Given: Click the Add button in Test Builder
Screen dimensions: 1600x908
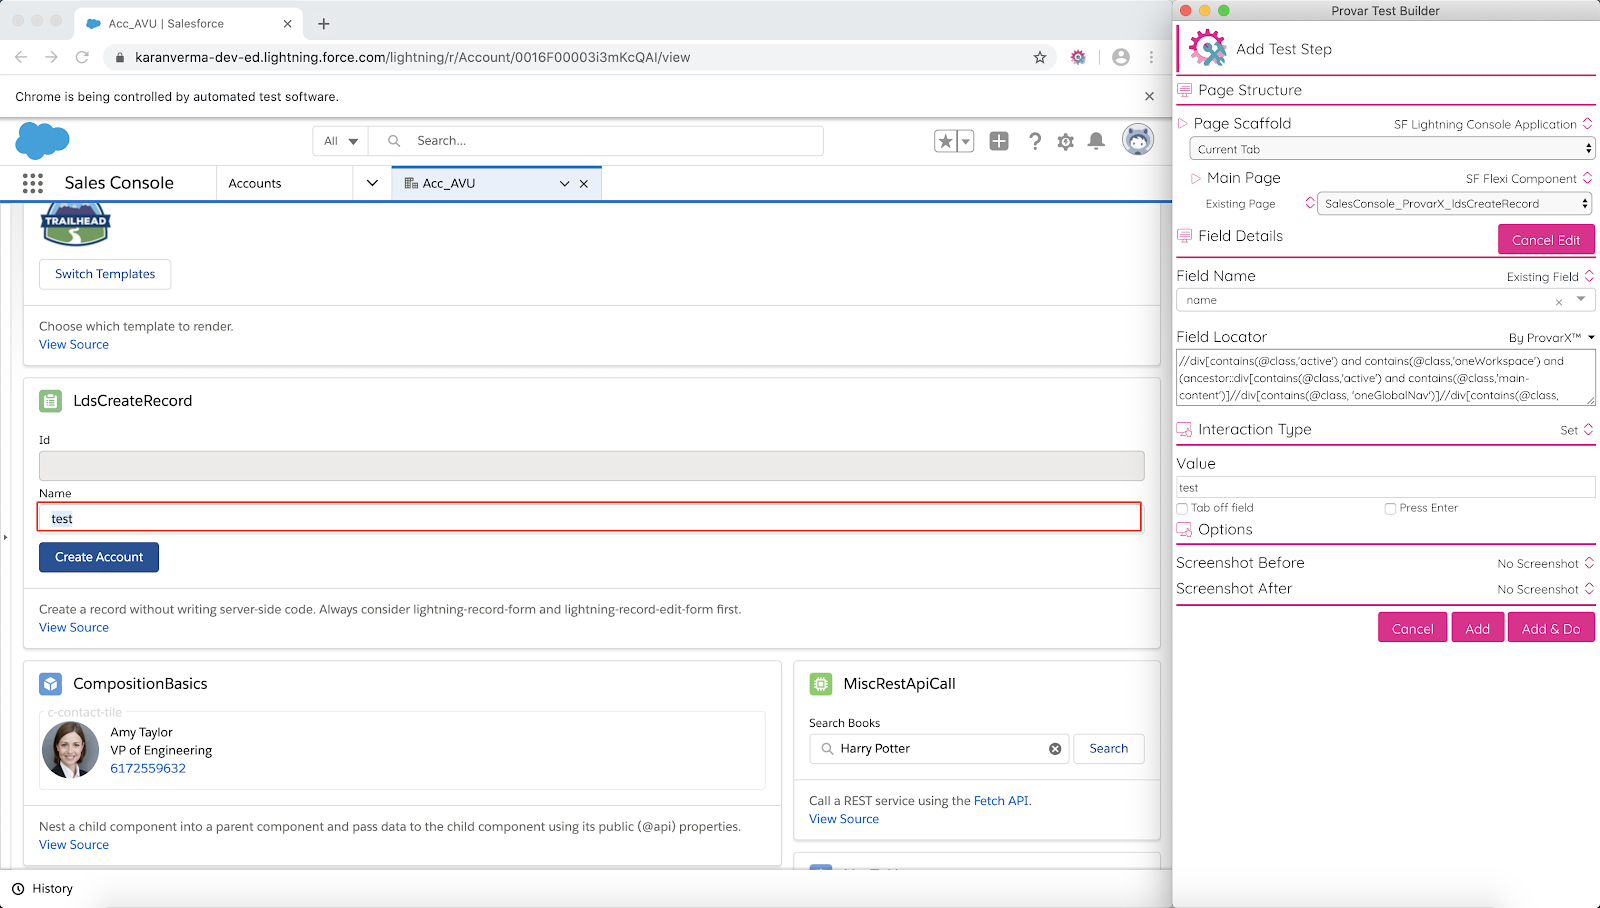Looking at the screenshot, I should (x=1478, y=628).
